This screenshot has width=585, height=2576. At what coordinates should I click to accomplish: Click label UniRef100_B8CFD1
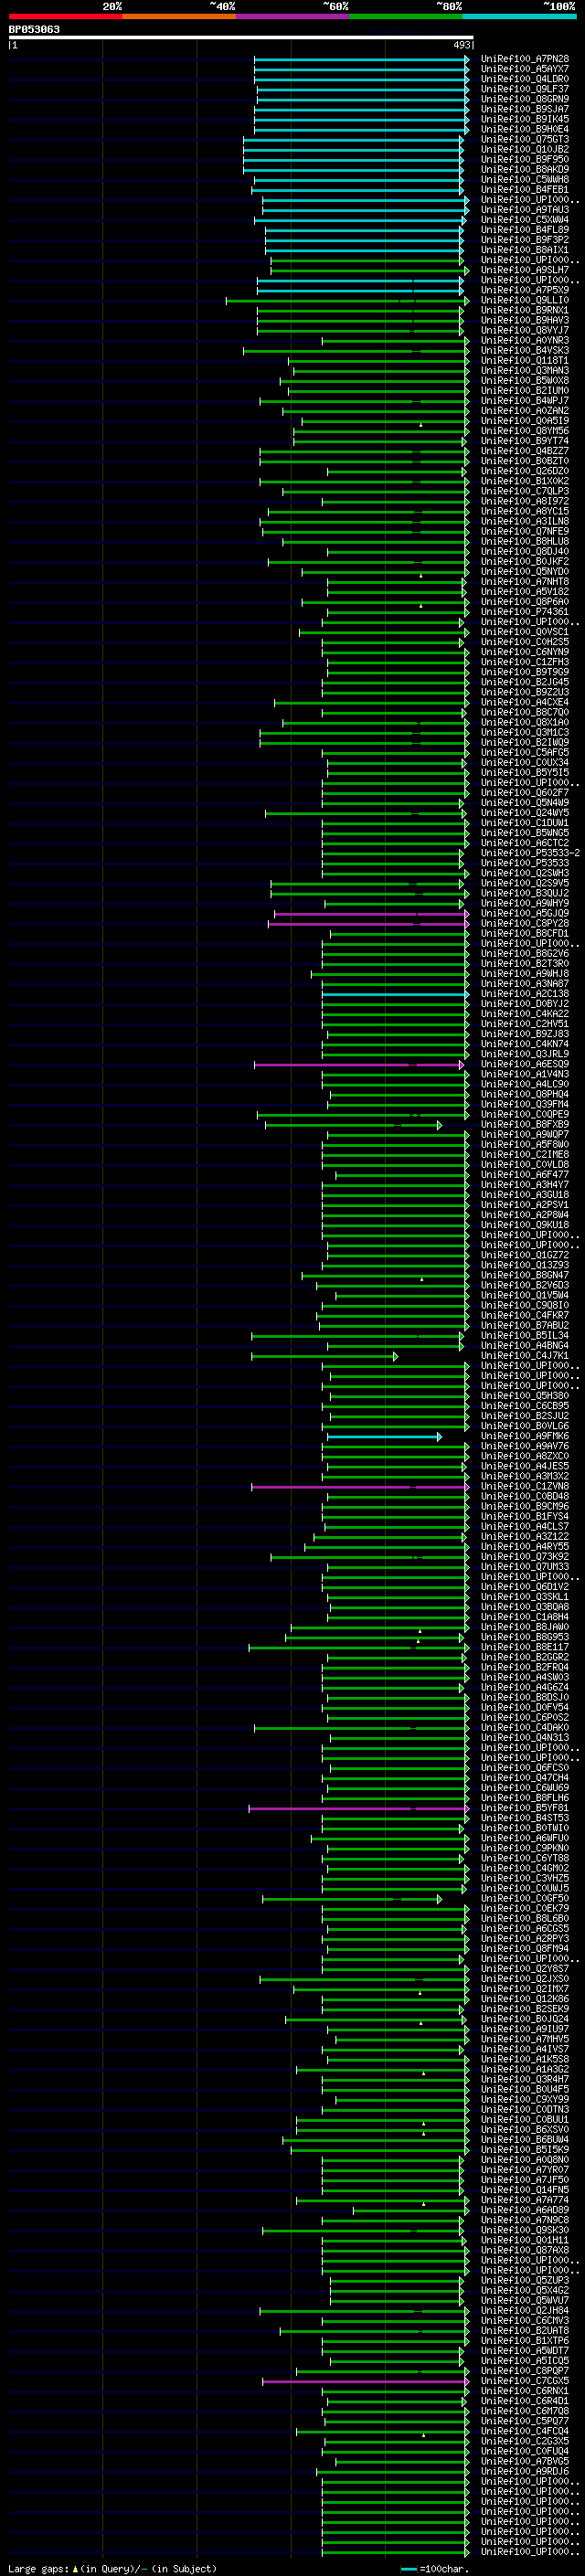point(524,934)
